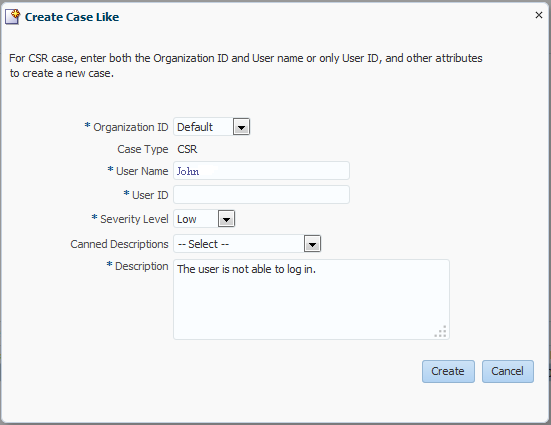The image size is (551, 425).
Task: Click the Severity Level label
Action: pyautogui.click(x=134, y=219)
